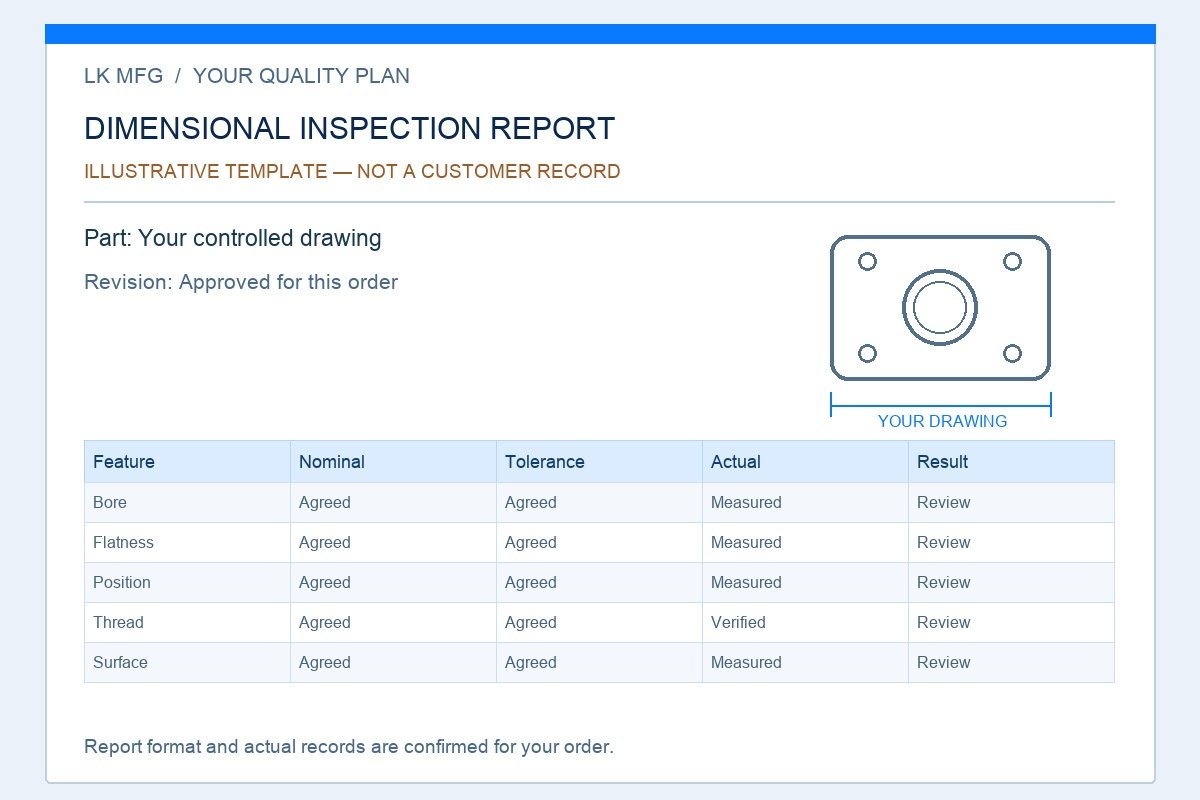Click the Measured cell in Surface row
This screenshot has height=800, width=1200.
coord(805,663)
